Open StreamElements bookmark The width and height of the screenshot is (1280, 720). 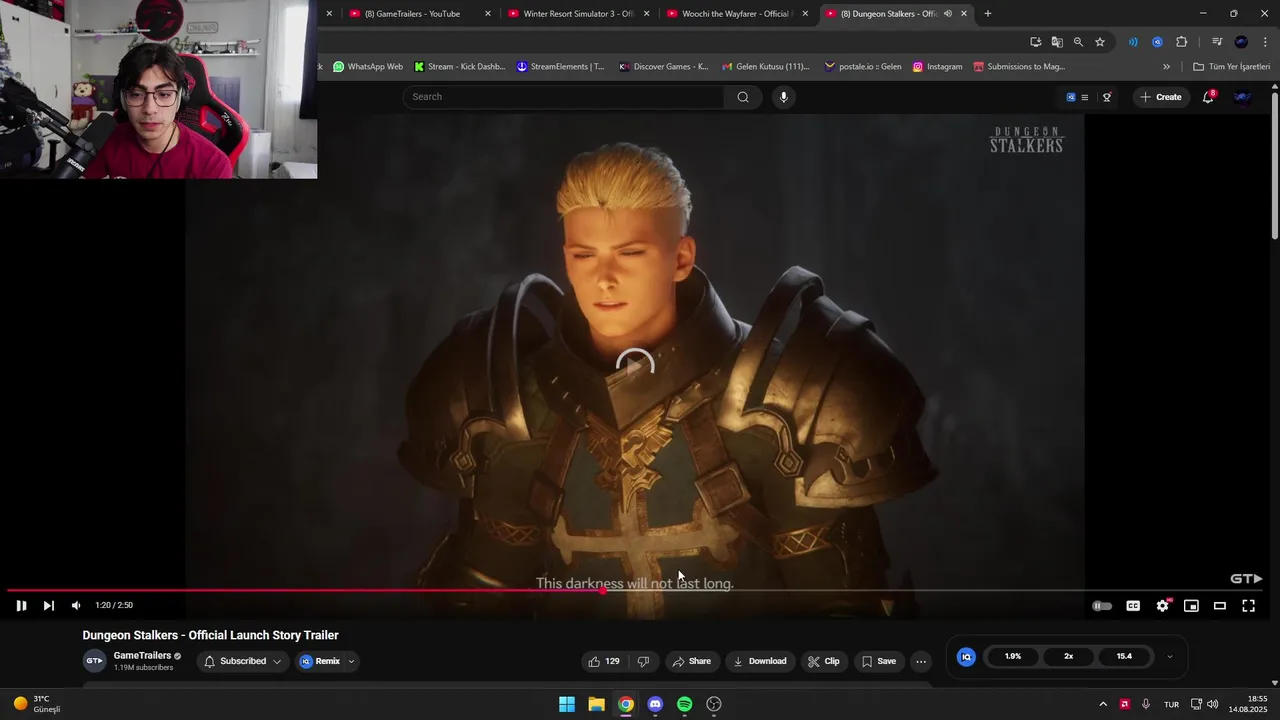click(560, 67)
